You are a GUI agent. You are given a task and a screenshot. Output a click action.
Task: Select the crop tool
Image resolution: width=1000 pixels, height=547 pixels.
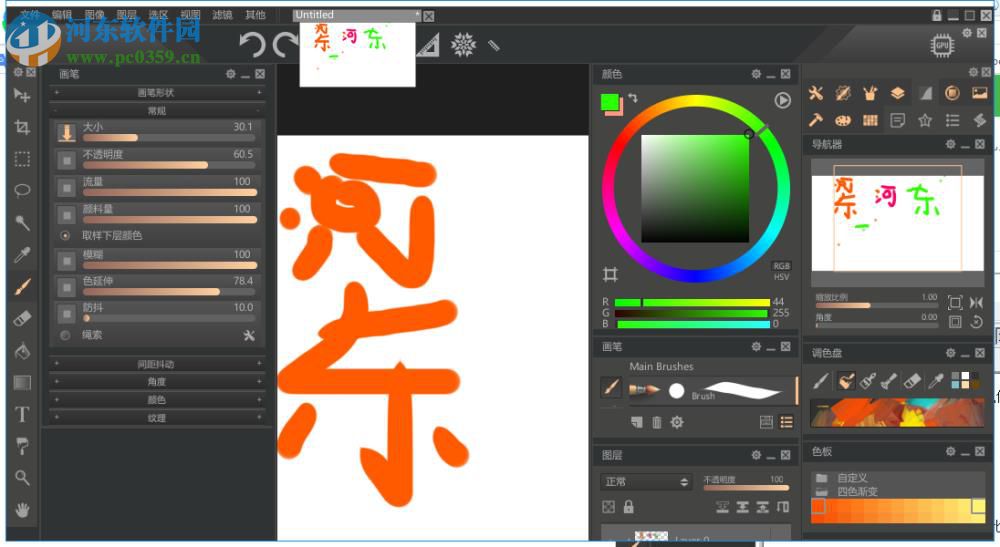click(x=22, y=127)
